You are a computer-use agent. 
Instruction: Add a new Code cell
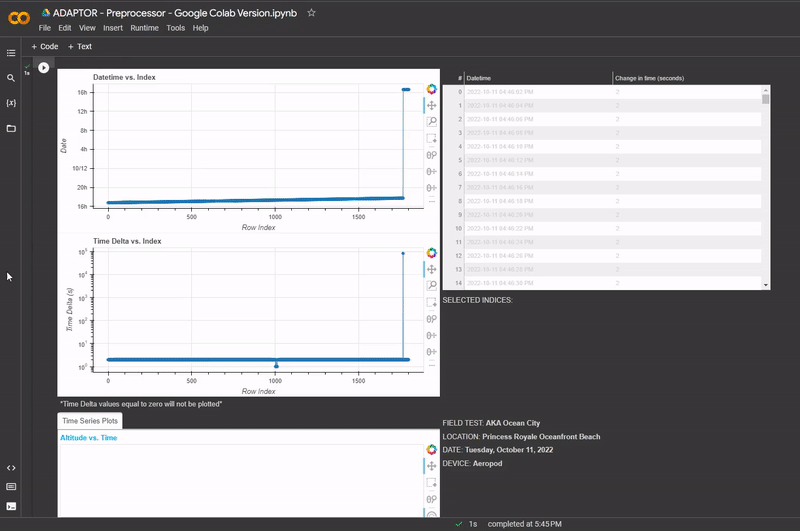pyautogui.click(x=45, y=46)
